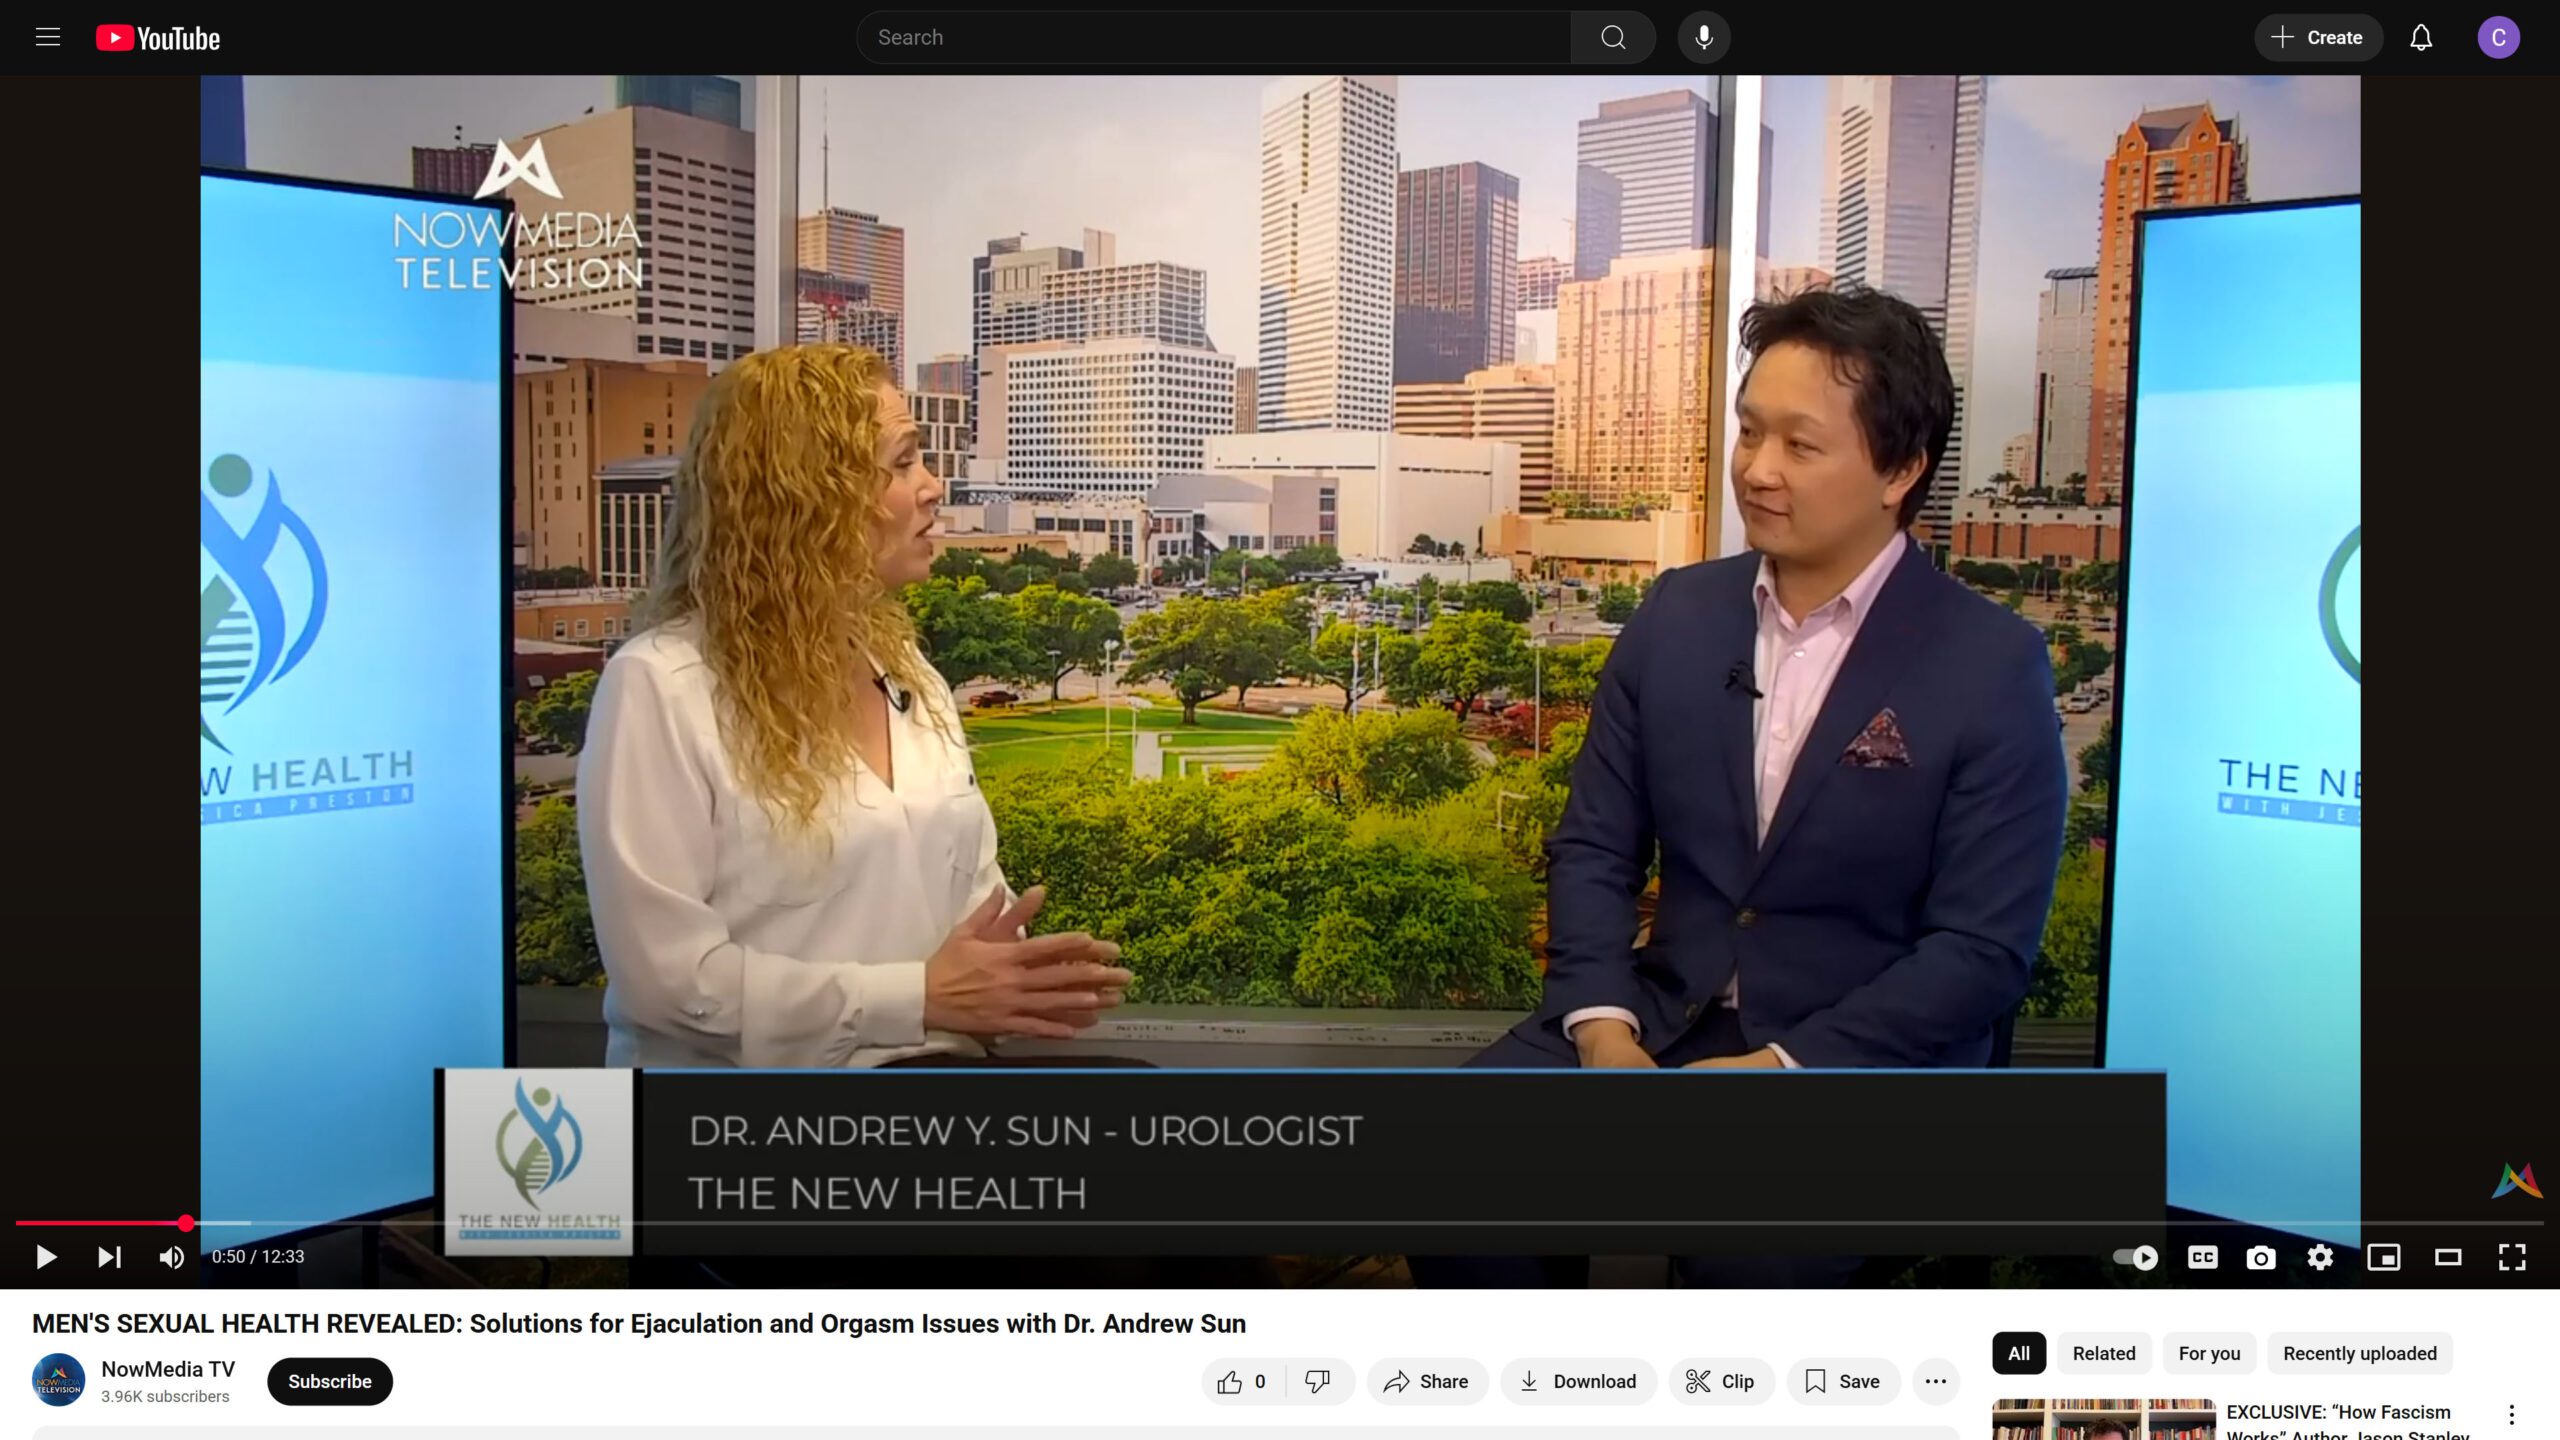Click the video progress bar scrubber
This screenshot has height=1440, width=2560.
[x=186, y=1223]
